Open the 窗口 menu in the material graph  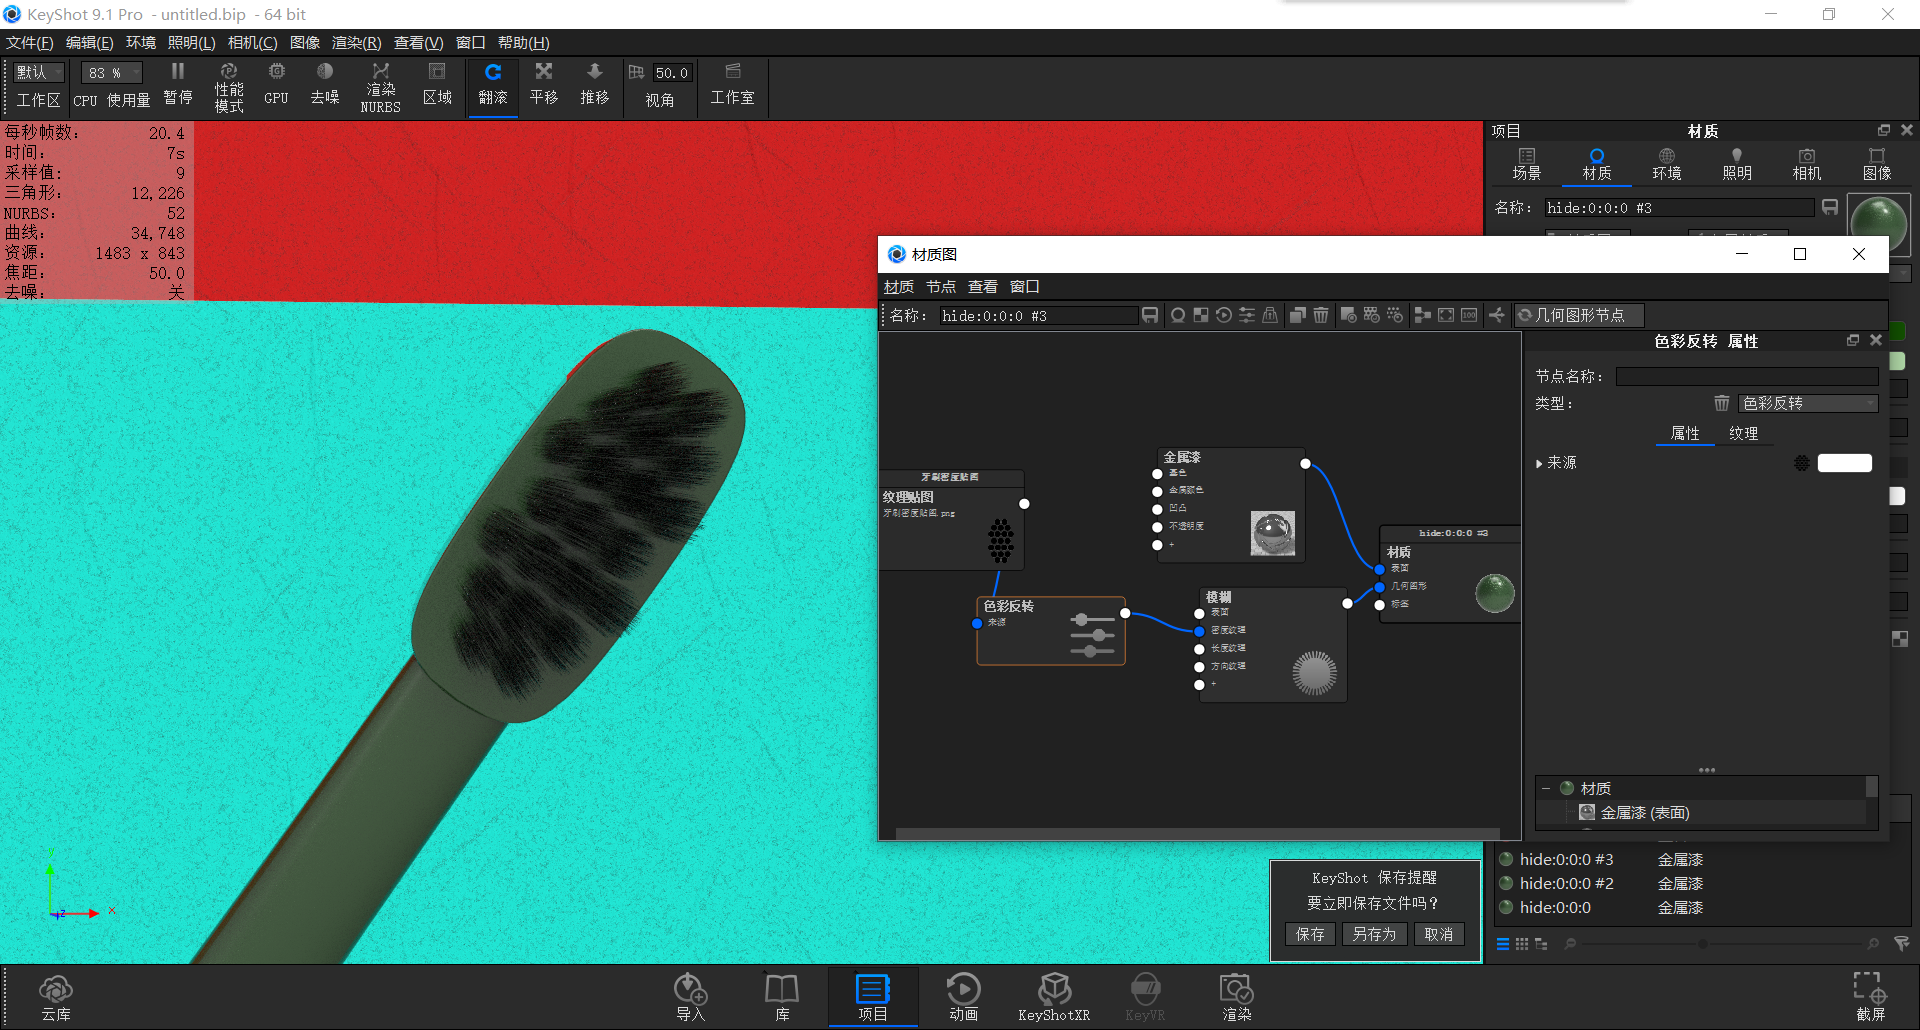[x=1025, y=286]
